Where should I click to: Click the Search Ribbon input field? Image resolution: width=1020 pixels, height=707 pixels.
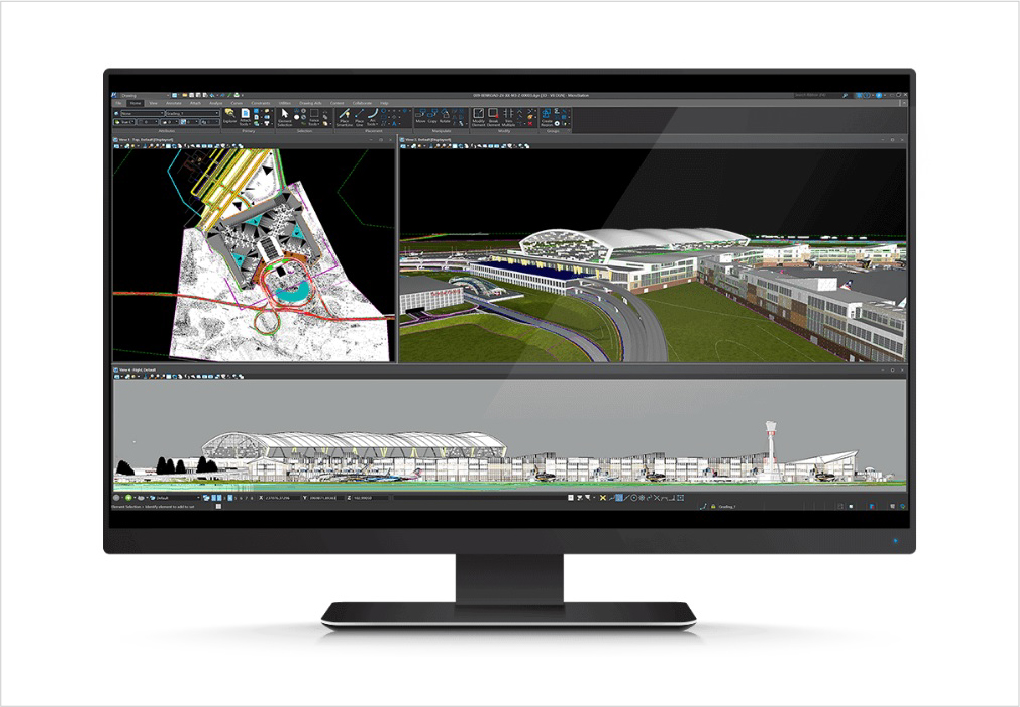pyautogui.click(x=815, y=95)
